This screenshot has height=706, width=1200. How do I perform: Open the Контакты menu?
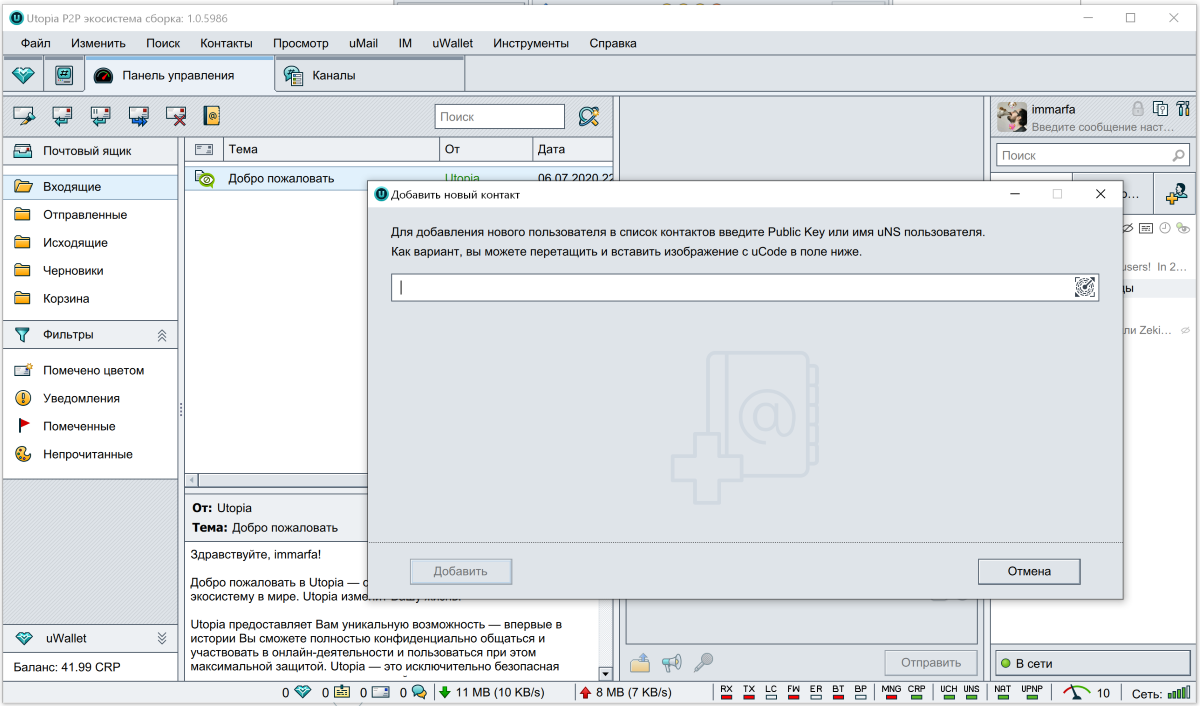[x=227, y=43]
